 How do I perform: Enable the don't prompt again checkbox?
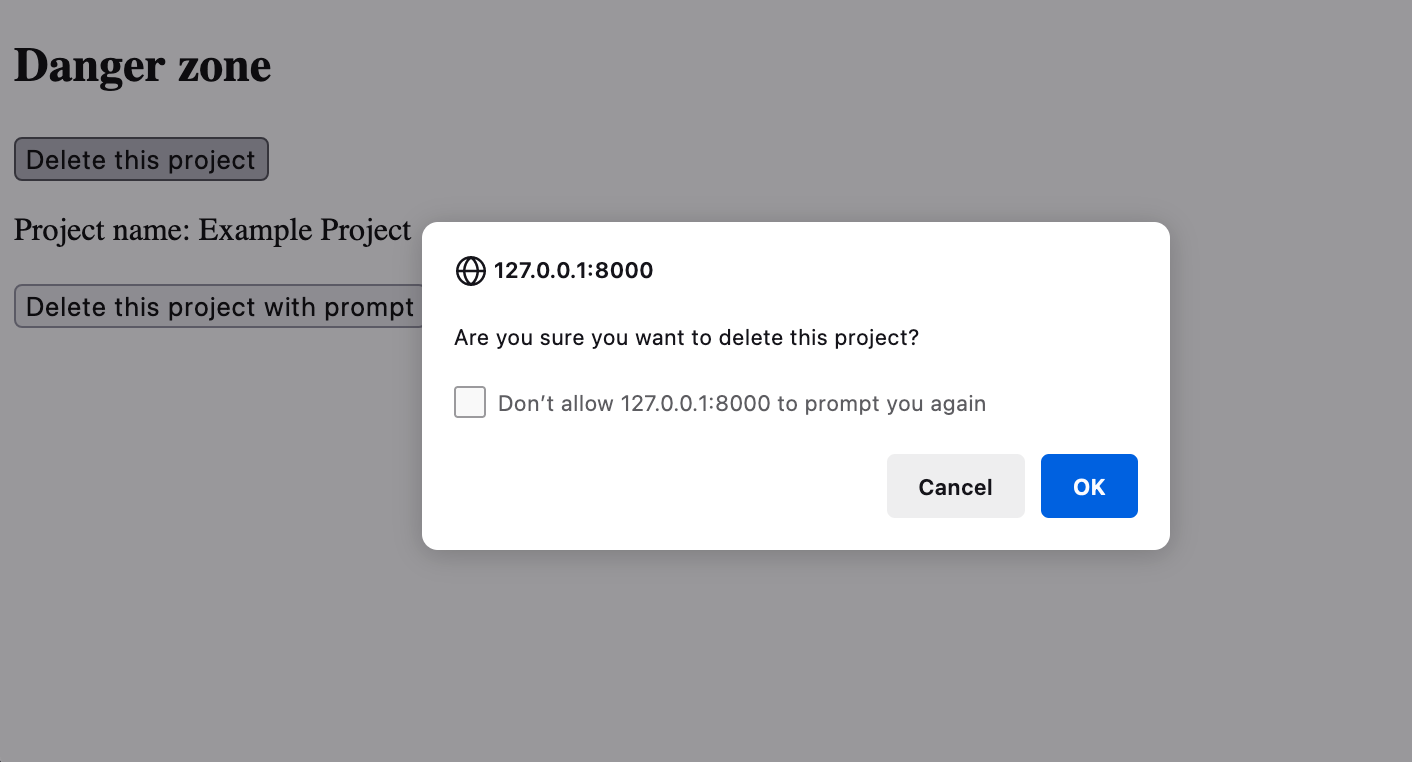click(470, 402)
